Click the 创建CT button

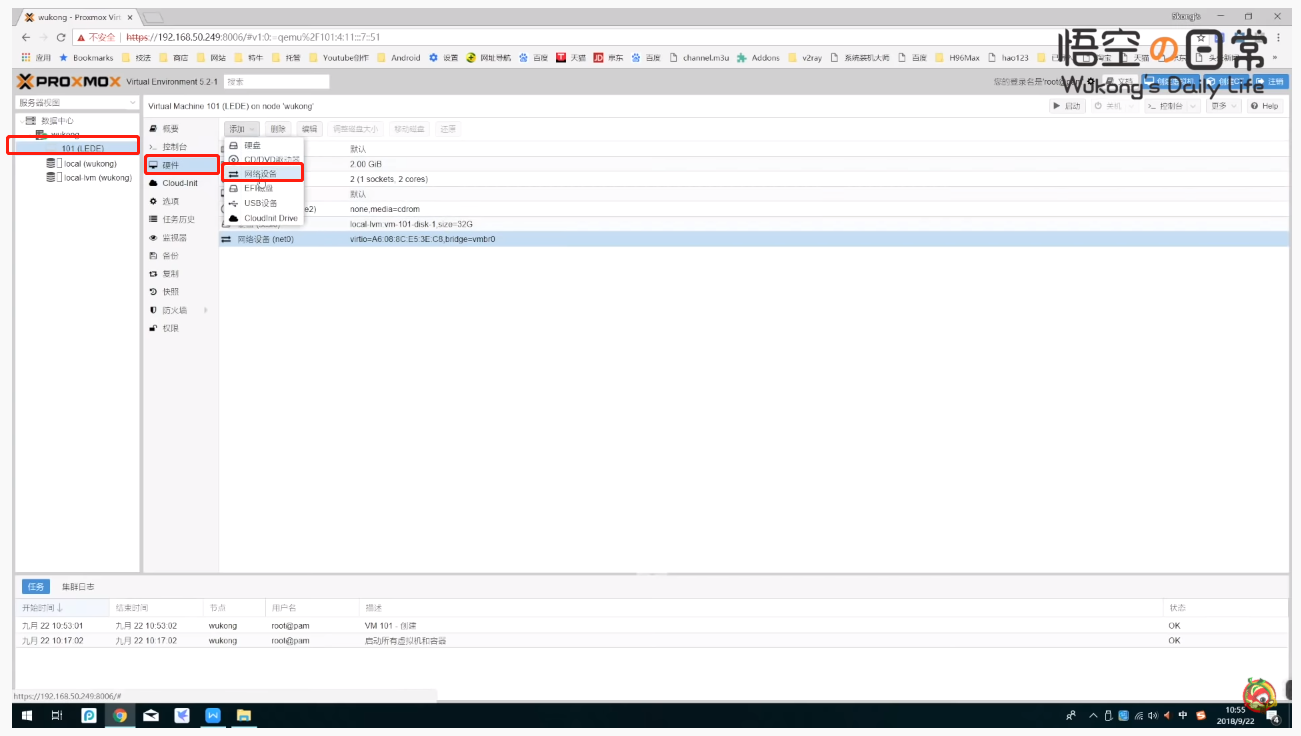click(1226, 82)
